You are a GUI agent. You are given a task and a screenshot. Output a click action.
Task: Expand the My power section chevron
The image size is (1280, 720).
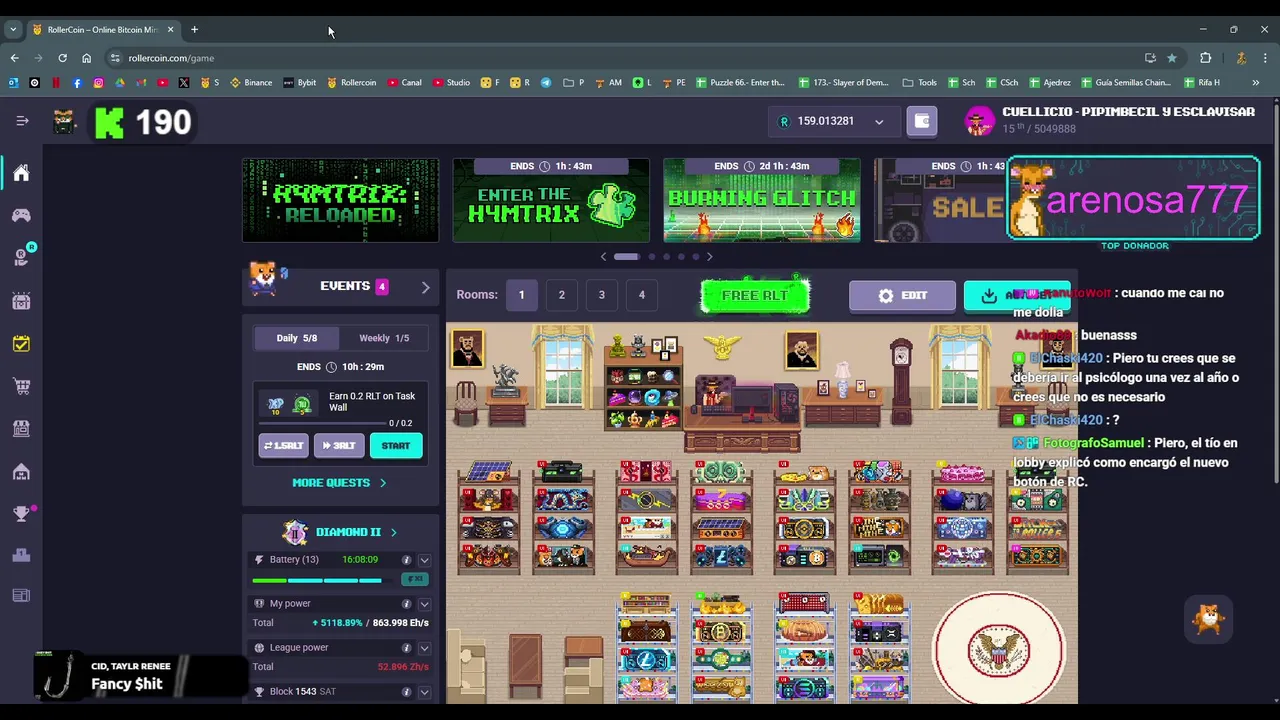tap(424, 604)
